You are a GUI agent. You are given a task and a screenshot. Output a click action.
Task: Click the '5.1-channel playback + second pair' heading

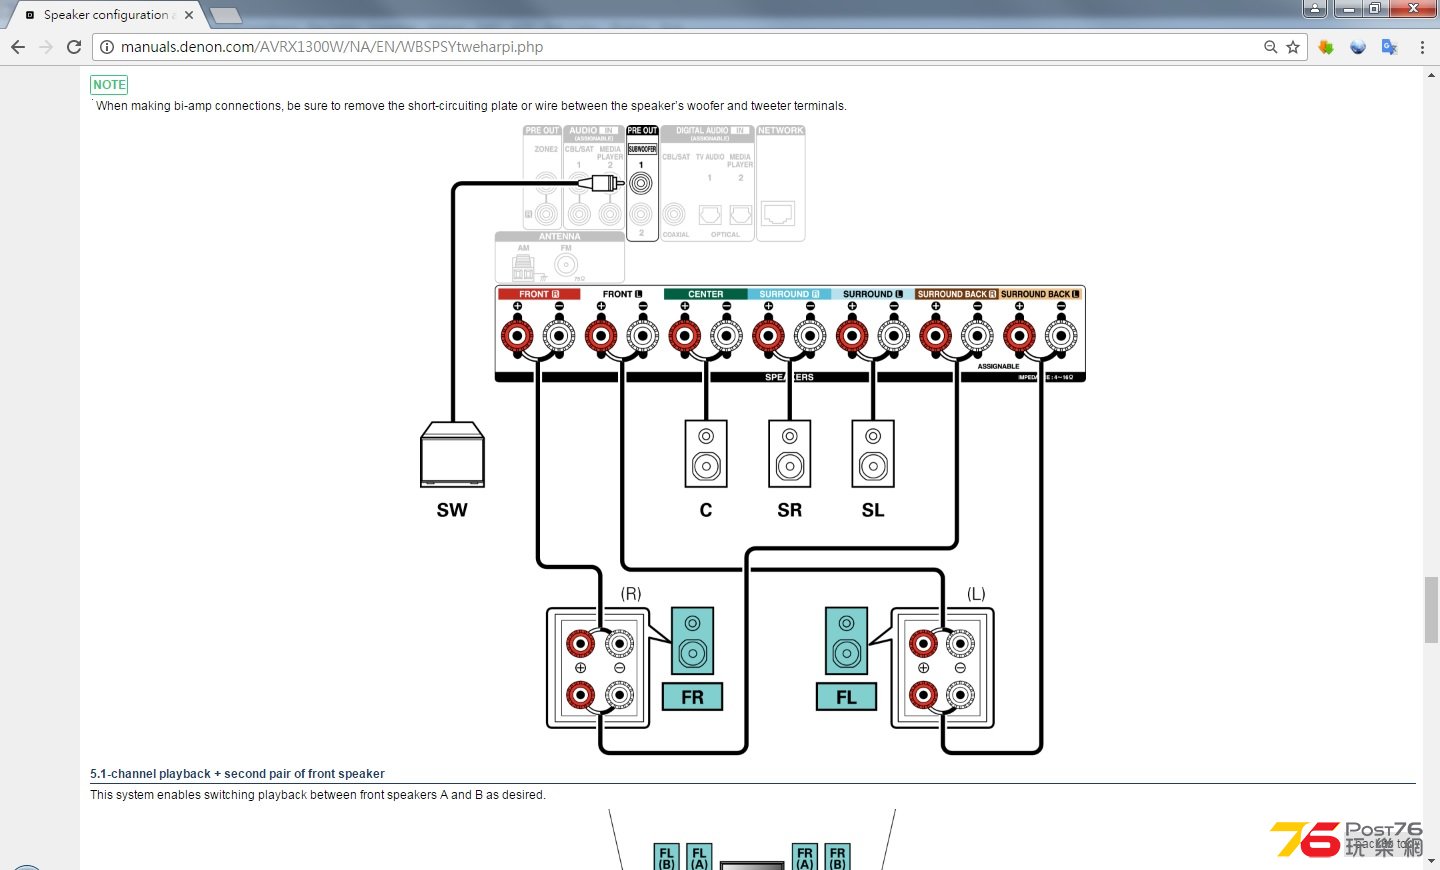(237, 774)
